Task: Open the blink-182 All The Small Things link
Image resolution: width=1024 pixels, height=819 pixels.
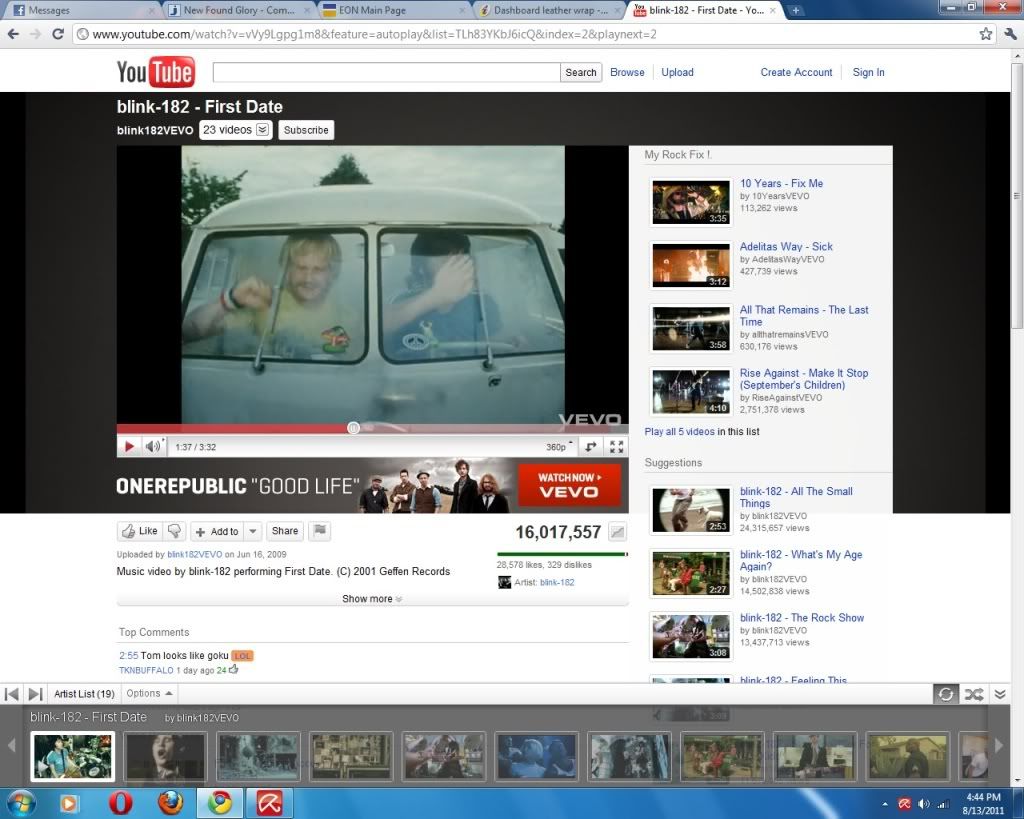Action: click(x=795, y=497)
